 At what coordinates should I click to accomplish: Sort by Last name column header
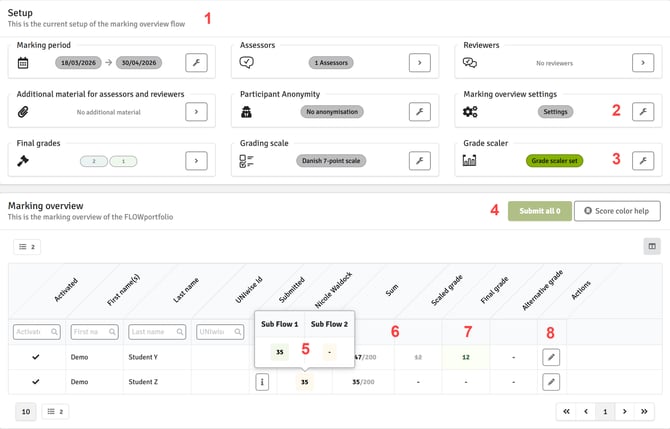[186, 290]
